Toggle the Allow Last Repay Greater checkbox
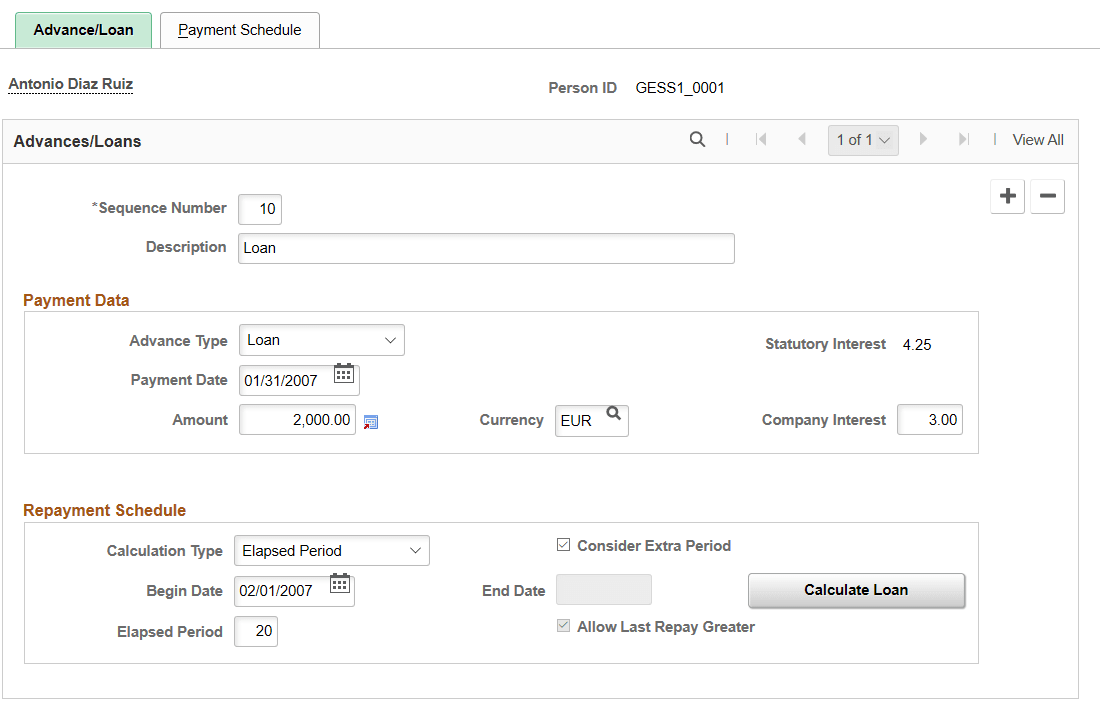Screen dimensions: 1100x715 click(x=563, y=625)
